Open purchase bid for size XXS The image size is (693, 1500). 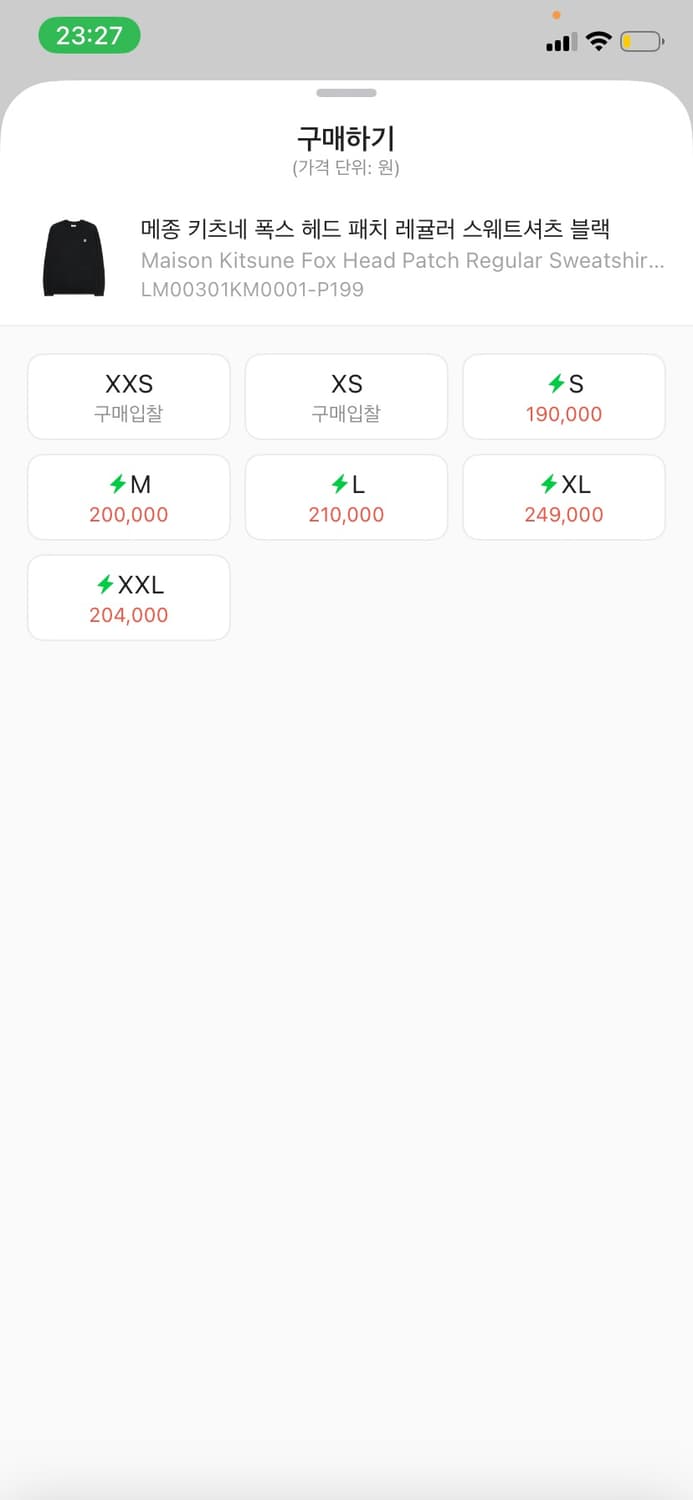128,396
